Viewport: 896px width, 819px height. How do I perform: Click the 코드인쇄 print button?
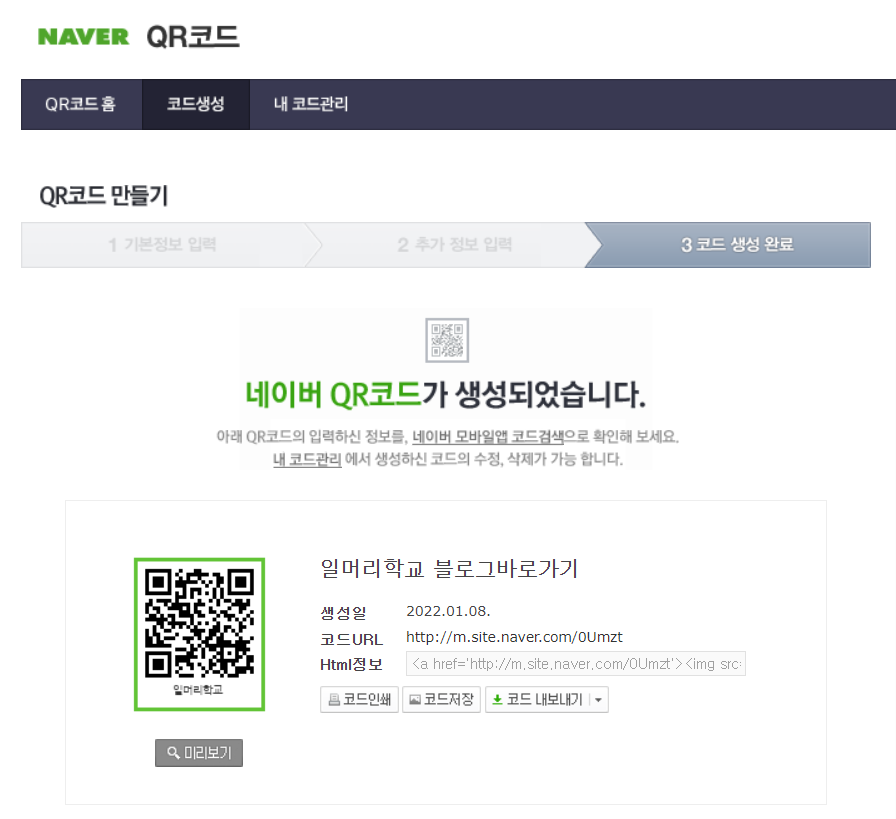pos(359,700)
